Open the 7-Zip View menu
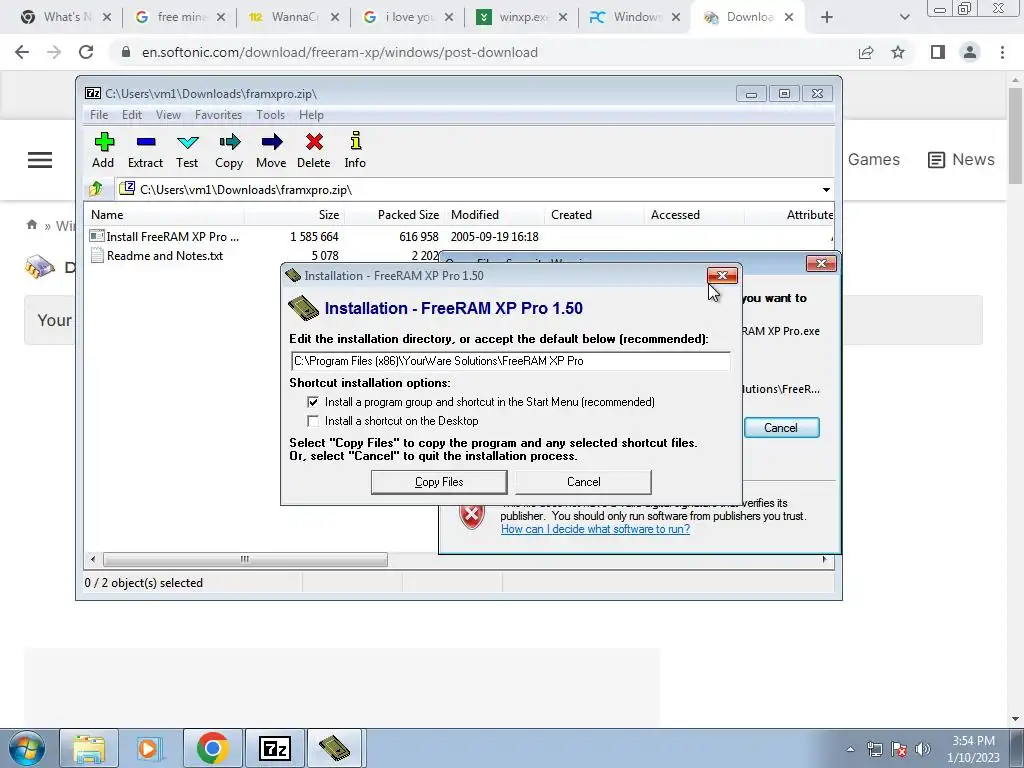Viewport: 1024px width, 768px height. tap(168, 114)
